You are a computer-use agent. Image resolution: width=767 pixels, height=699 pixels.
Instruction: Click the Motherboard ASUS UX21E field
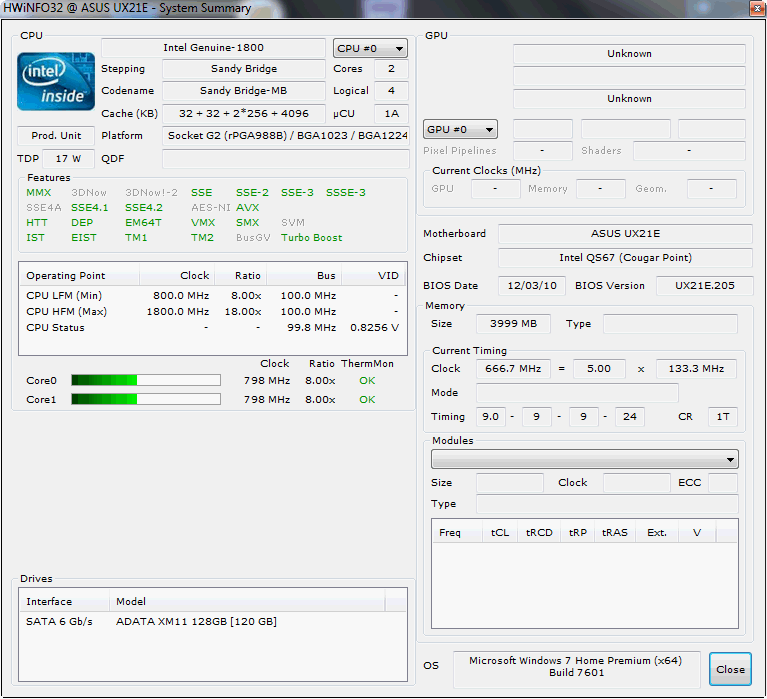point(625,234)
